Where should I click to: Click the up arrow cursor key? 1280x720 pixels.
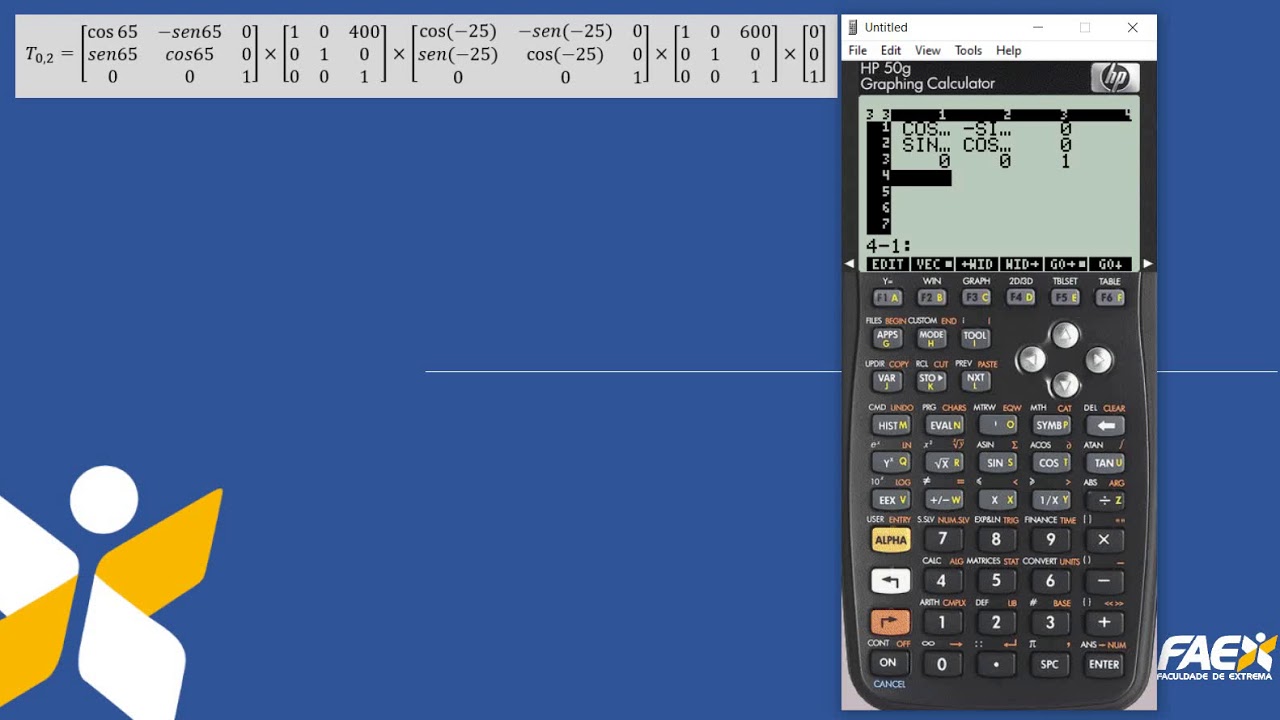(1065, 335)
